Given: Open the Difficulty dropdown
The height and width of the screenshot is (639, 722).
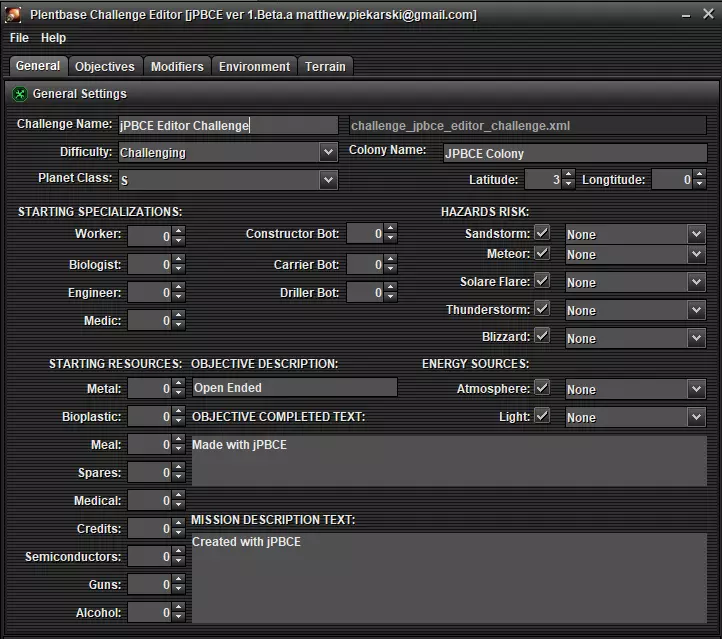Looking at the screenshot, I should click(x=328, y=153).
